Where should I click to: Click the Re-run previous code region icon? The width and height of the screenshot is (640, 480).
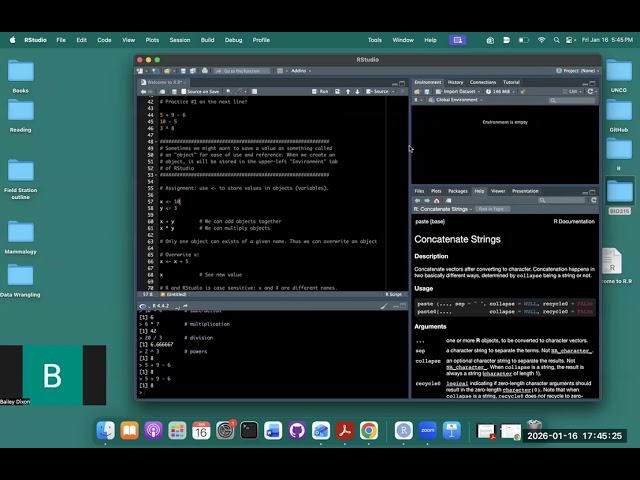coord(337,91)
